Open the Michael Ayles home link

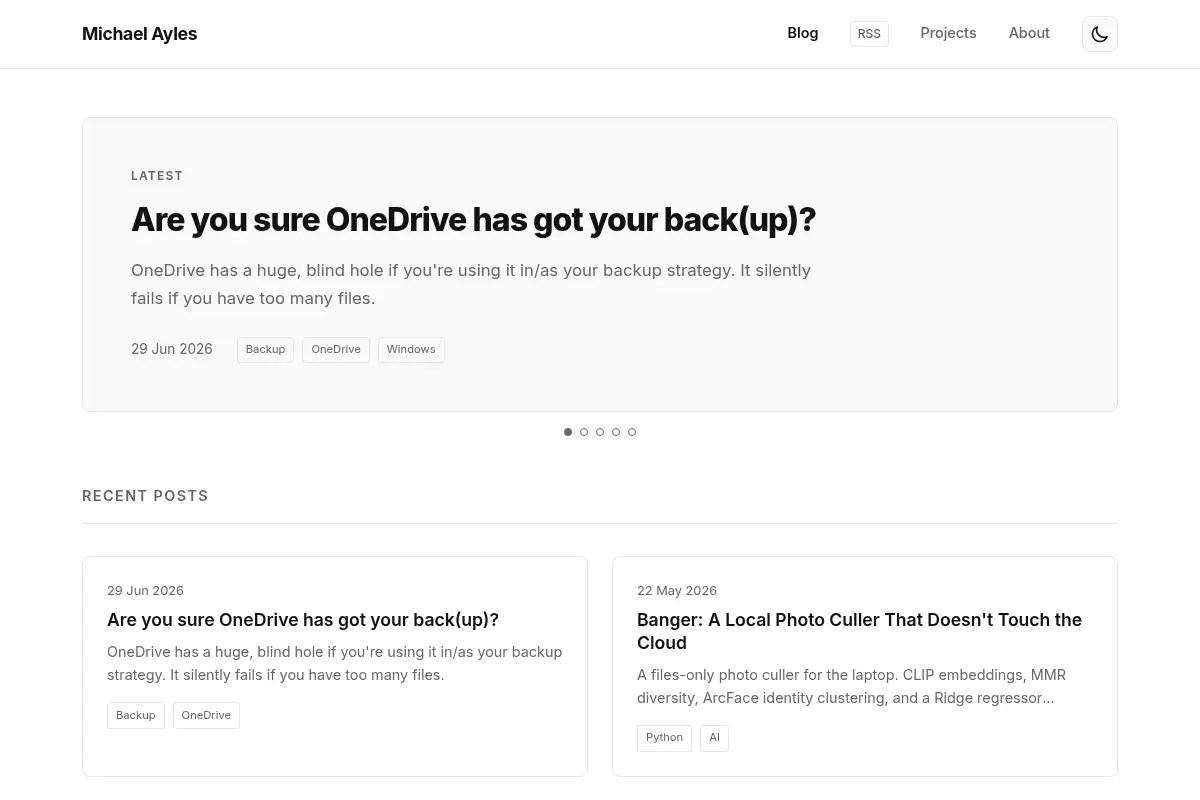(139, 34)
